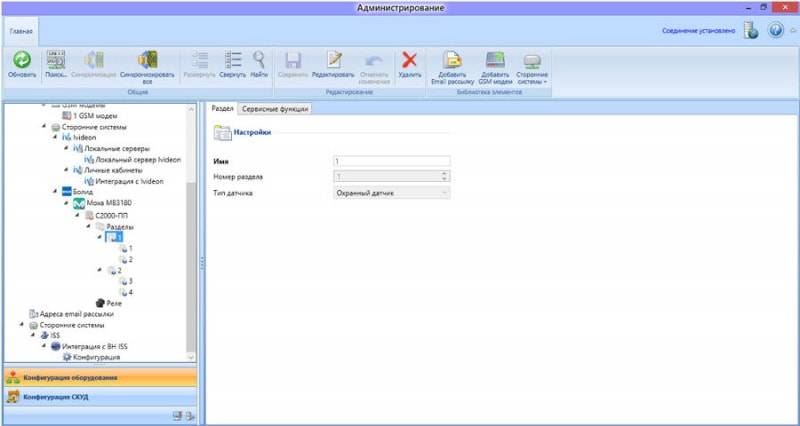The image size is (800, 426).
Task: Select Личные кабинеты in the tree
Action: tap(108, 170)
